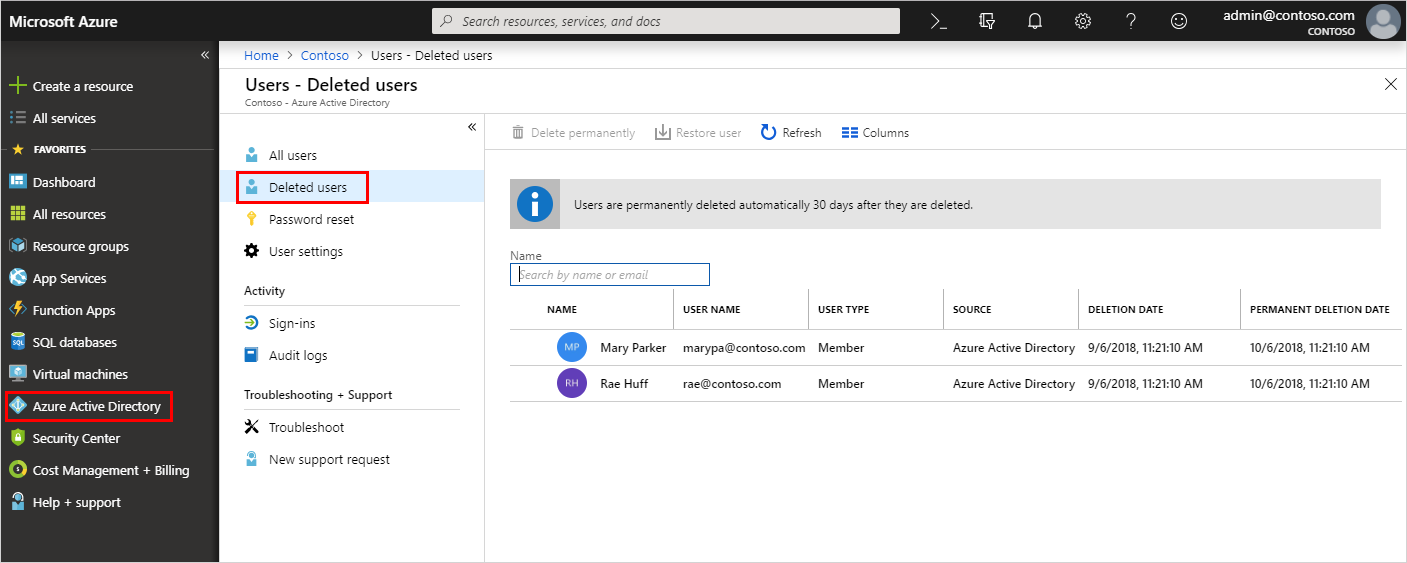Open the portal settings gear
This screenshot has height=563, width=1407.
point(1083,21)
